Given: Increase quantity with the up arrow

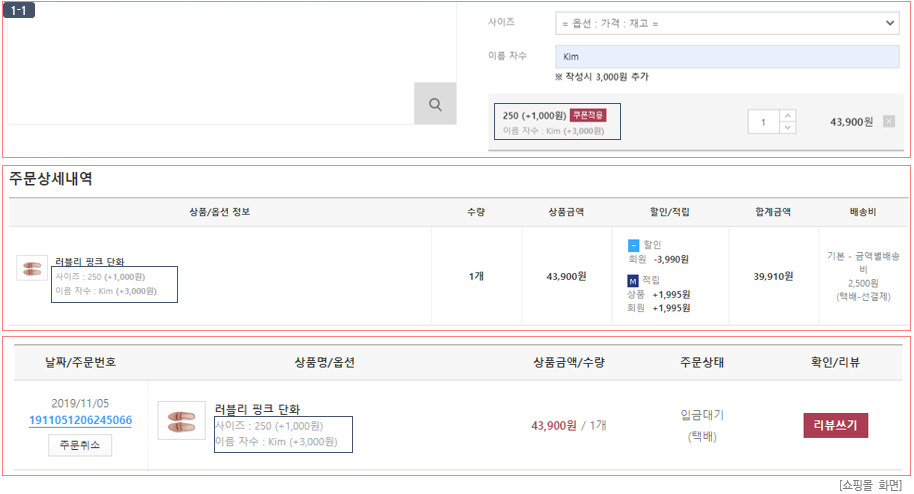Looking at the screenshot, I should click(x=788, y=116).
